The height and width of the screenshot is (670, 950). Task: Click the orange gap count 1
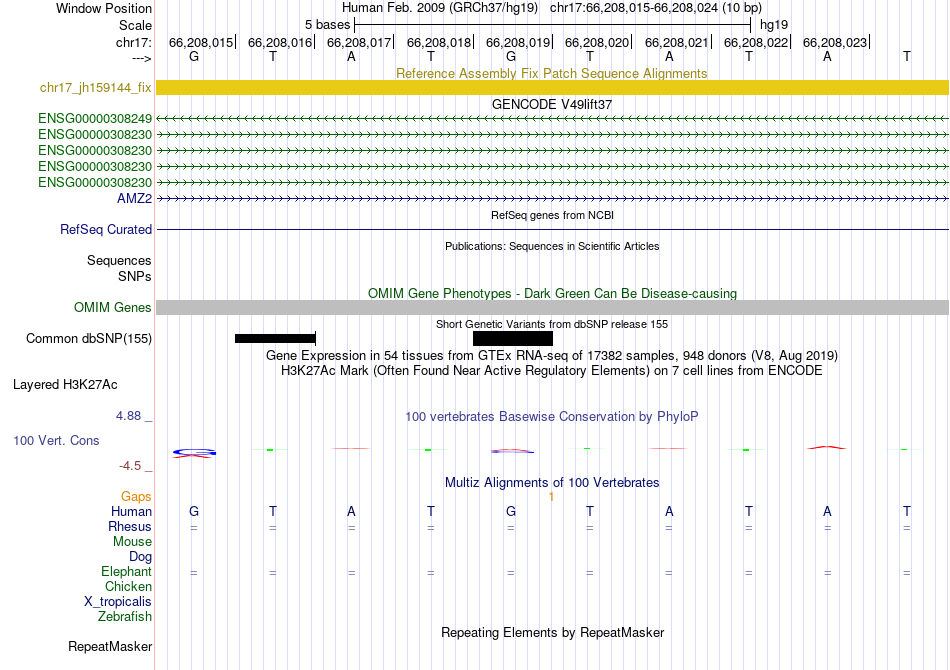point(551,497)
